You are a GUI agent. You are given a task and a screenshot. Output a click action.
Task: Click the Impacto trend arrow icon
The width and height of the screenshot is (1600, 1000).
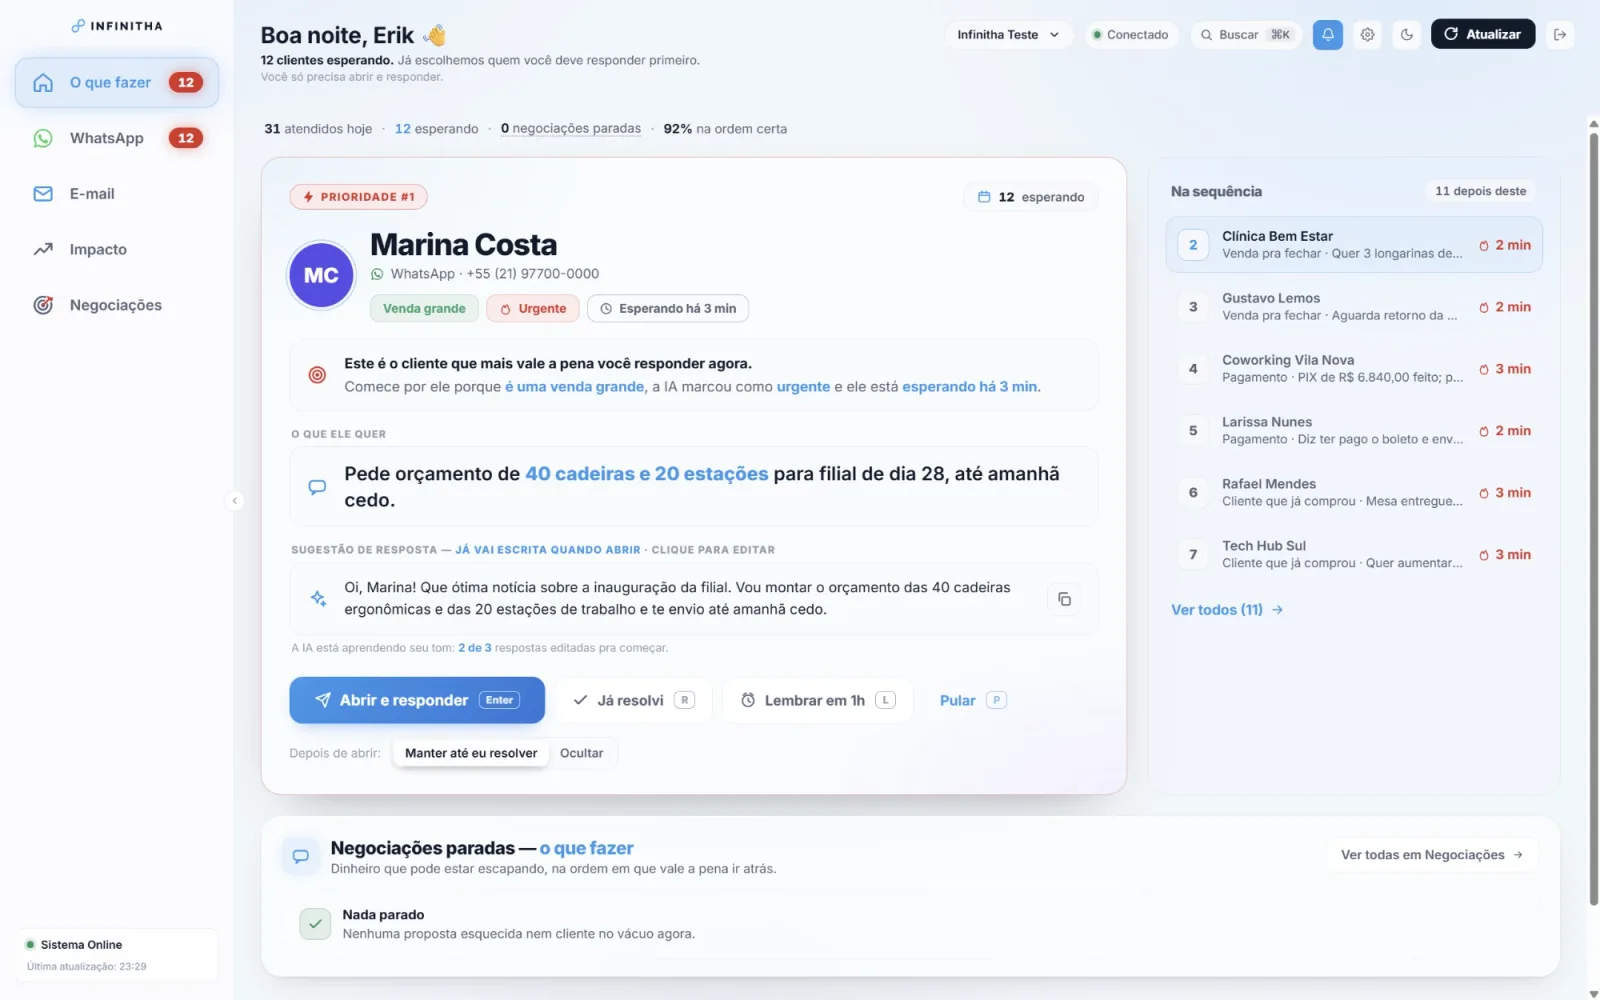tap(43, 249)
